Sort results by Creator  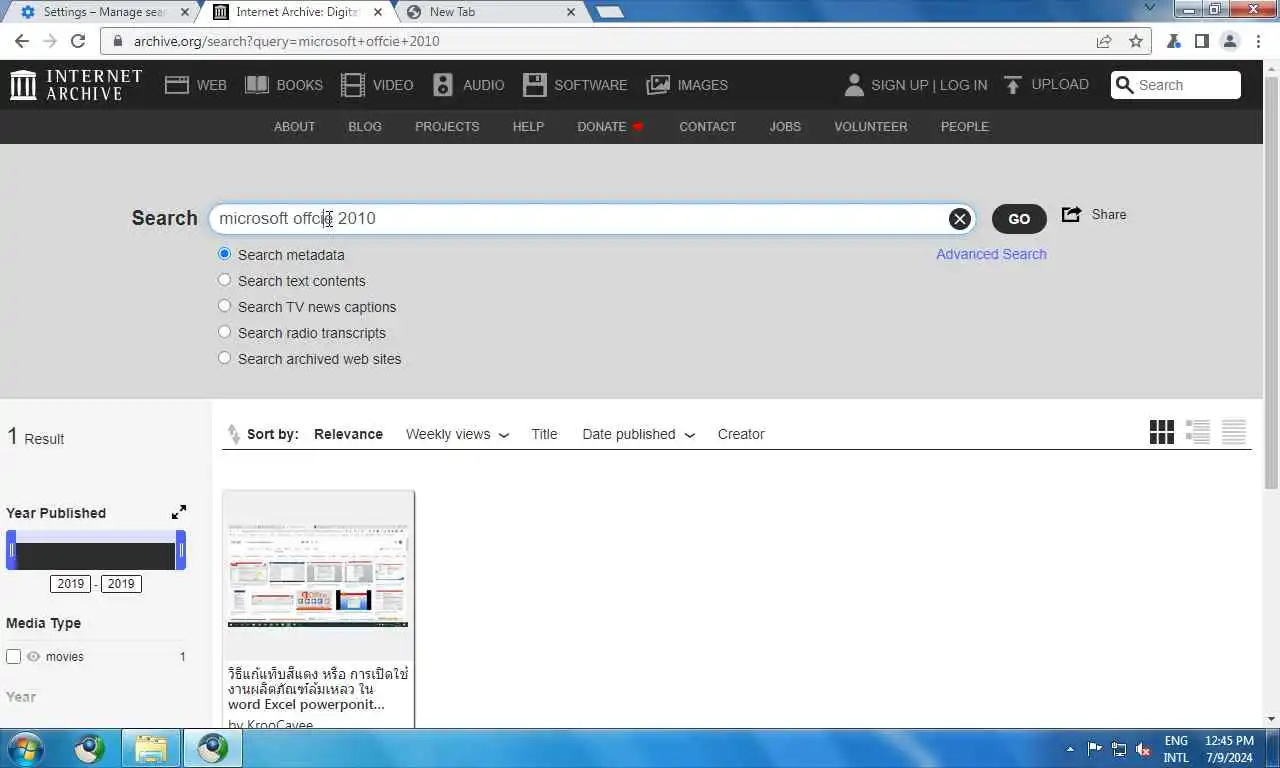pyautogui.click(x=741, y=434)
